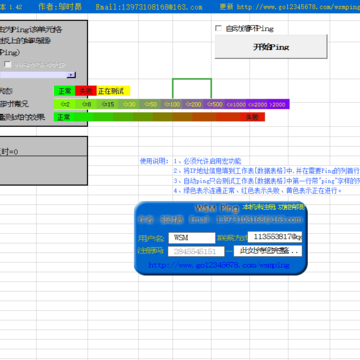Click the <=500 latency color cell

[x=214, y=104]
